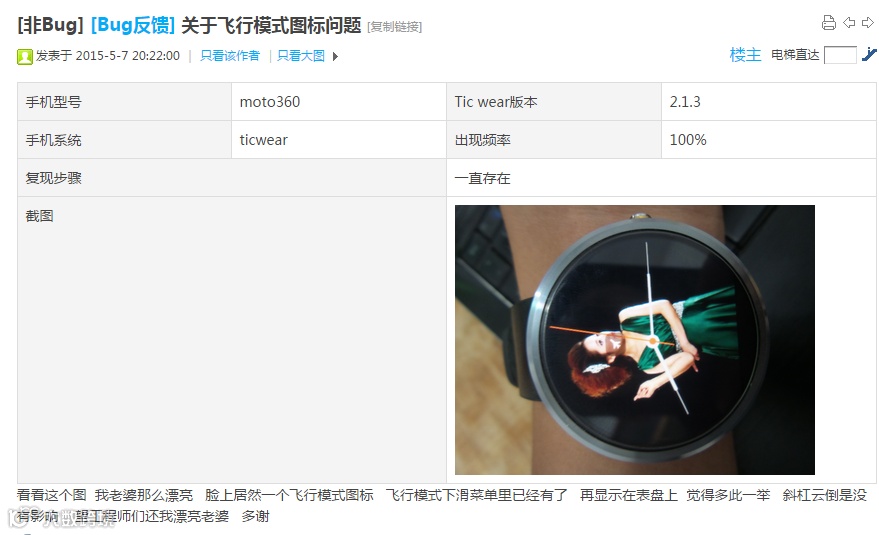Open the [Bug反馈] category link

pyautogui.click(x=133, y=25)
